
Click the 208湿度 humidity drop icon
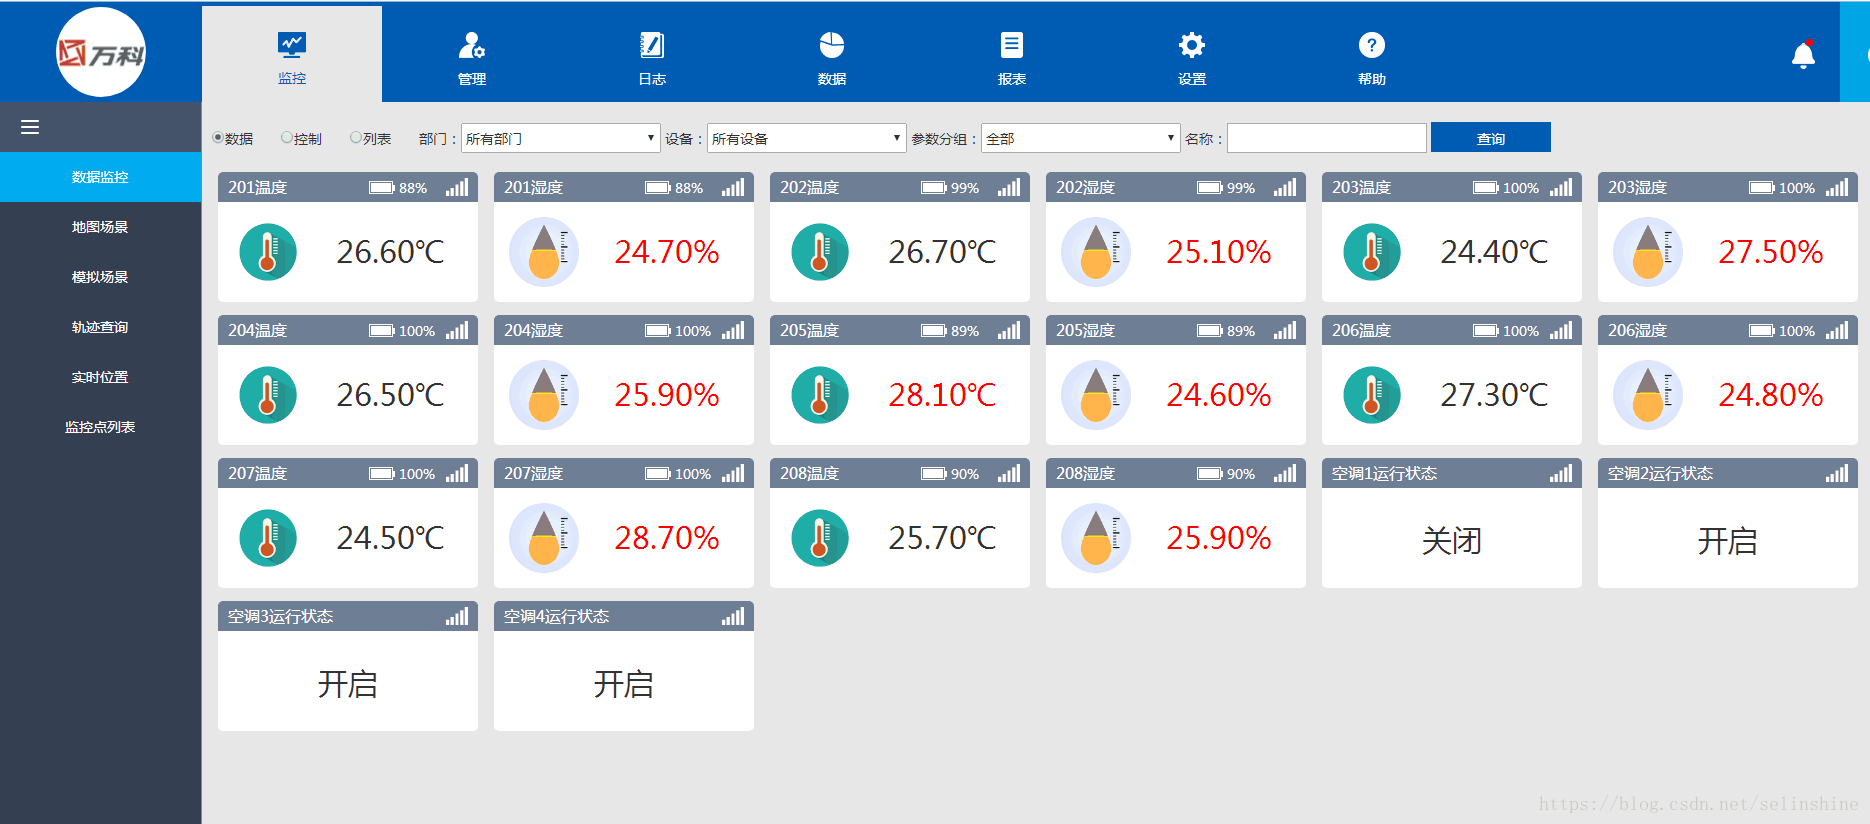[x=1096, y=538]
